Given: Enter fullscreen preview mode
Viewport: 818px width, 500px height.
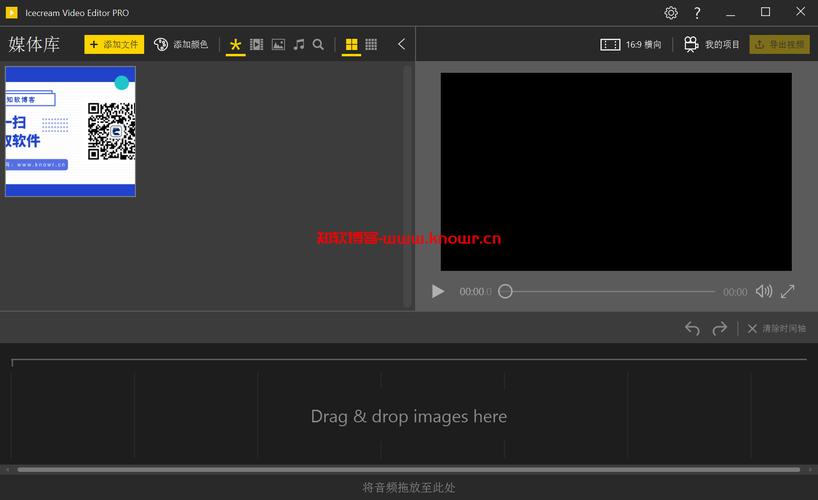Looking at the screenshot, I should tap(788, 291).
